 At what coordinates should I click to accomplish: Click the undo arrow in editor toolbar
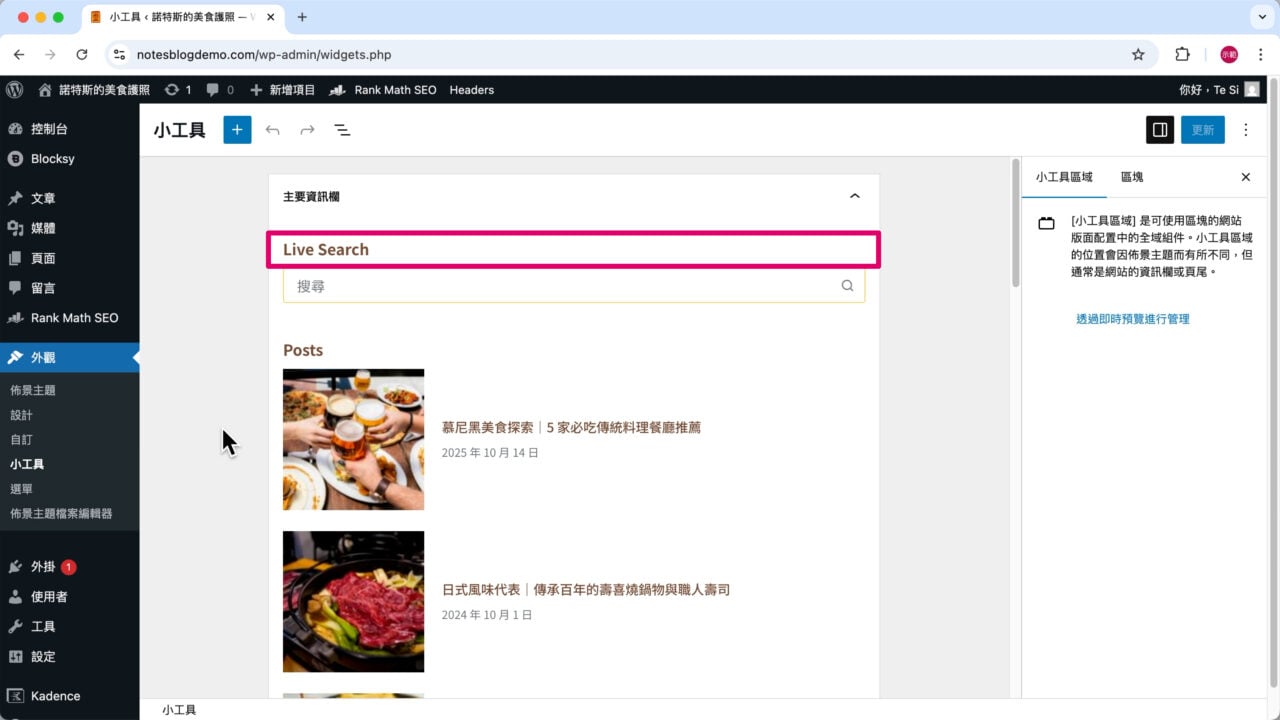click(272, 130)
